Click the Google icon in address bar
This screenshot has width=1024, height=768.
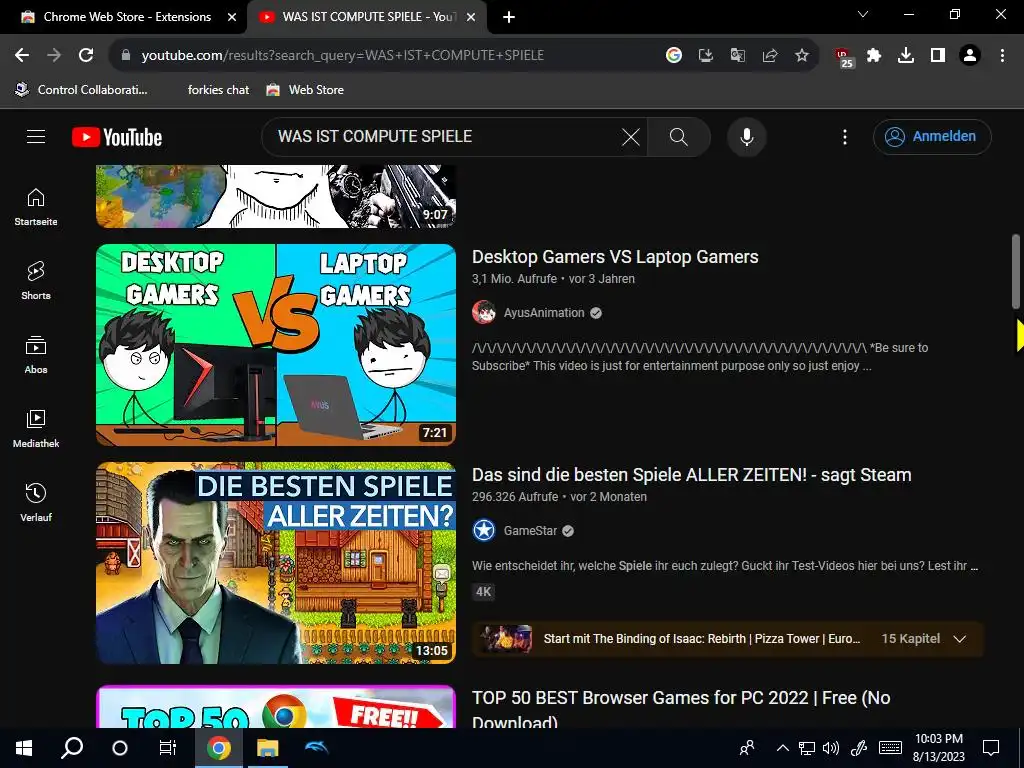tap(674, 55)
